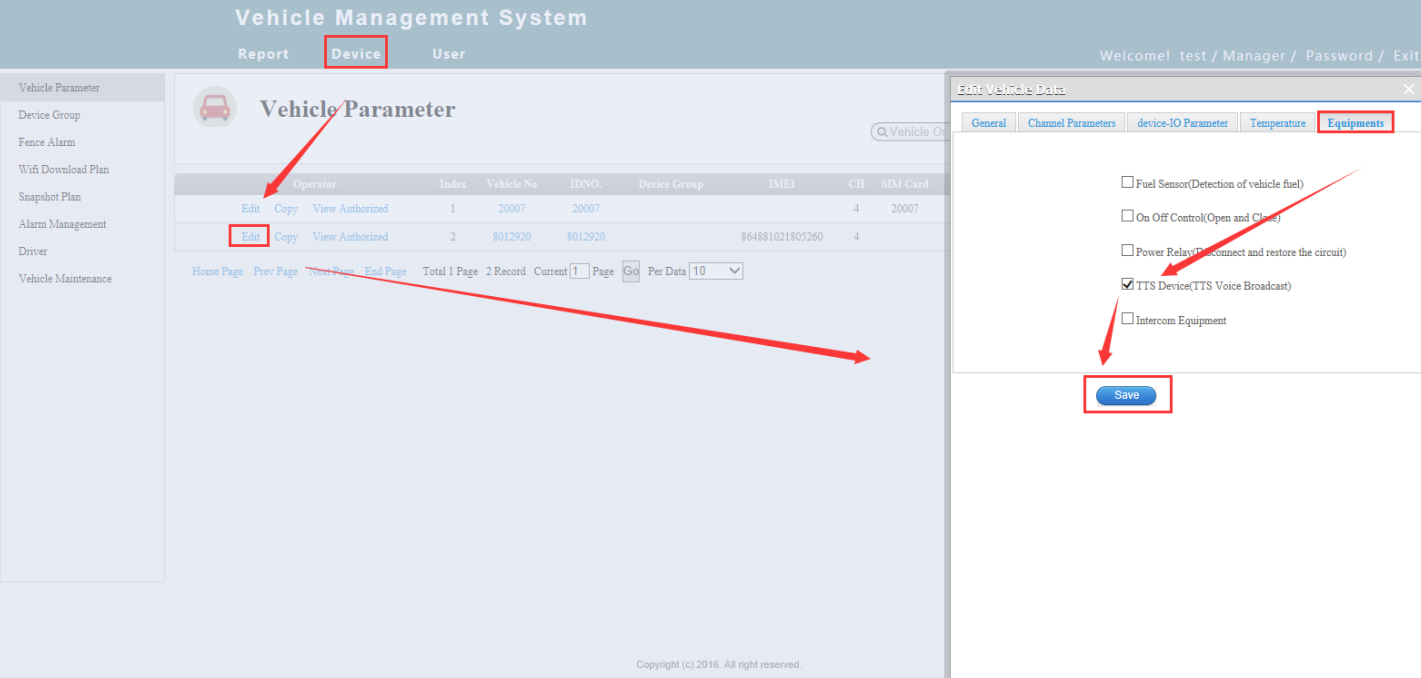This screenshot has height=678, width=1421.
Task: Open Vehicle Maintenance in sidebar
Action: tap(65, 279)
